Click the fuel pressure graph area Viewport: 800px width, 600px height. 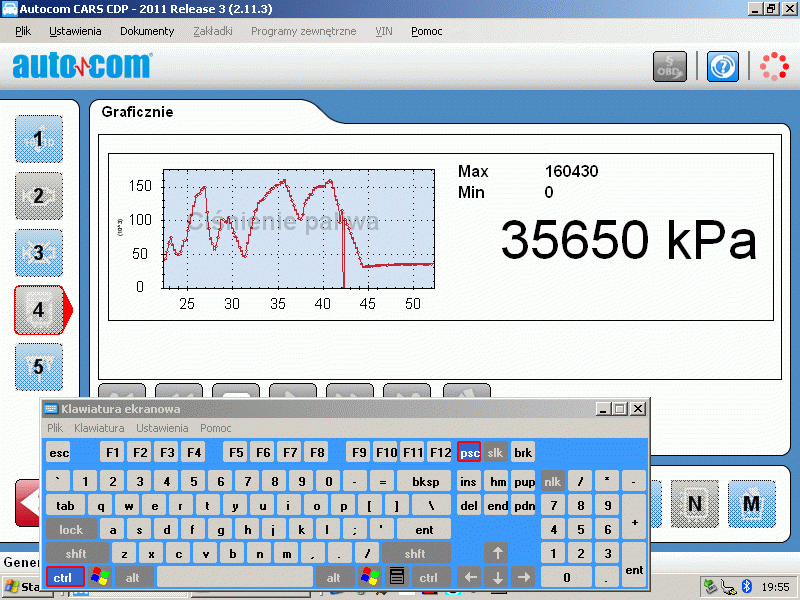coord(298,229)
